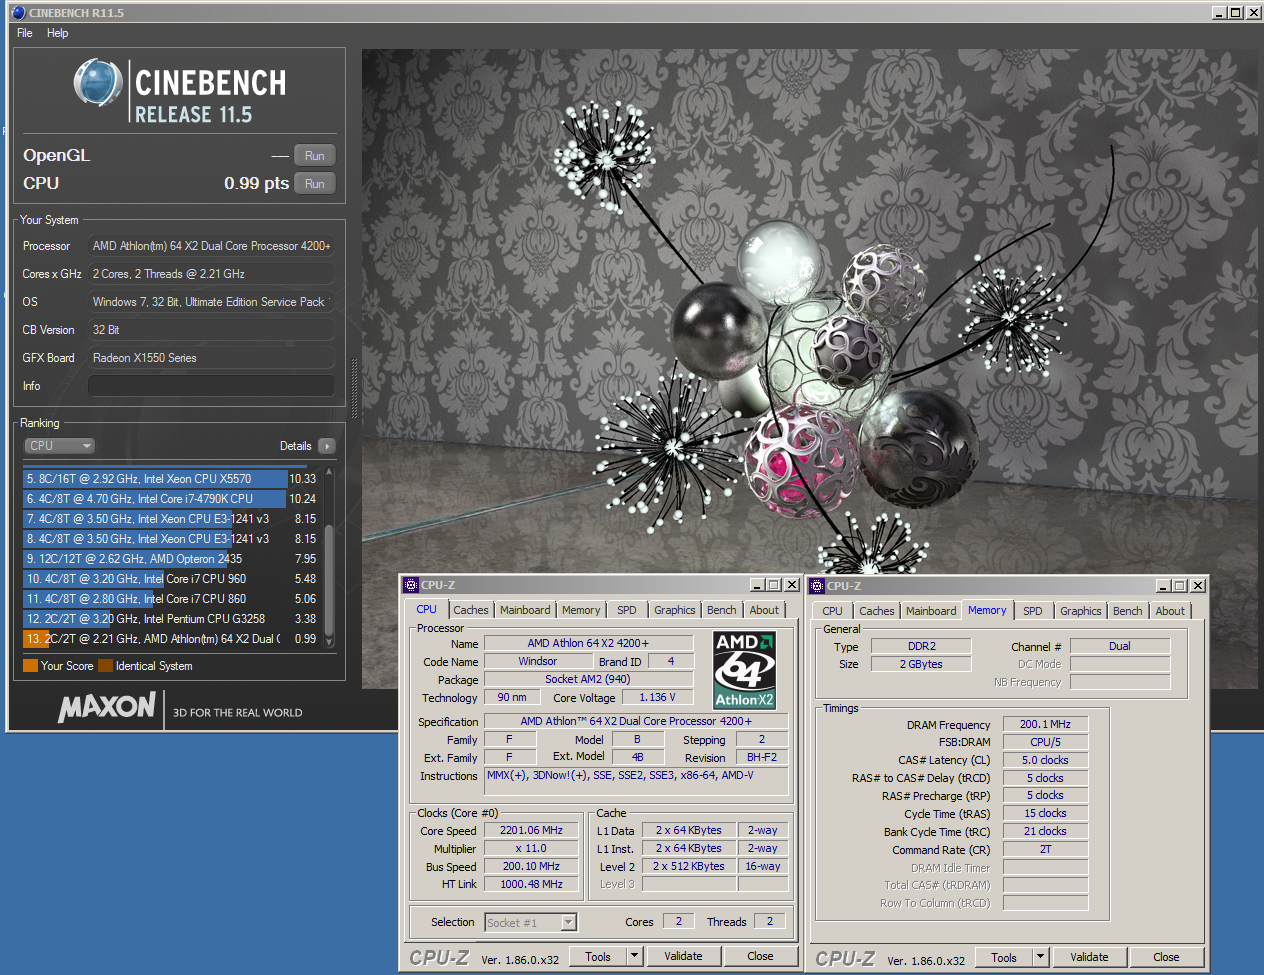
Task: Switch to Mainboard tab in right CPU-Z
Action: pos(931,611)
